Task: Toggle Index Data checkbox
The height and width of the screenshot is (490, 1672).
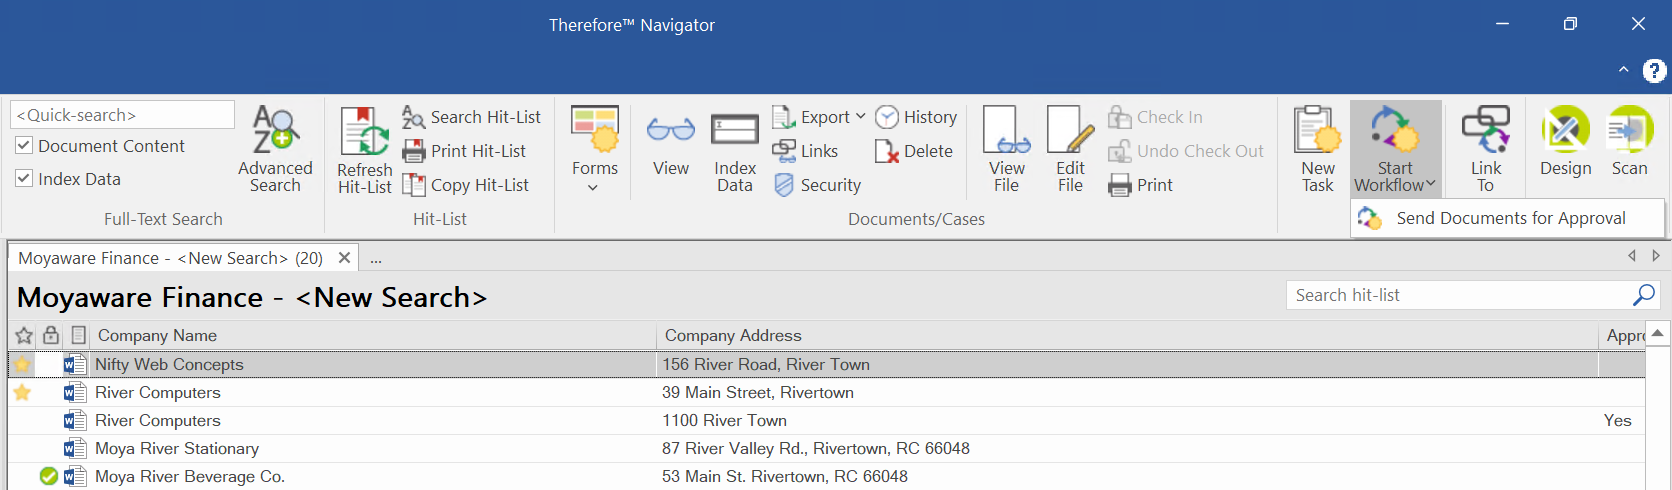Action: tap(24, 179)
